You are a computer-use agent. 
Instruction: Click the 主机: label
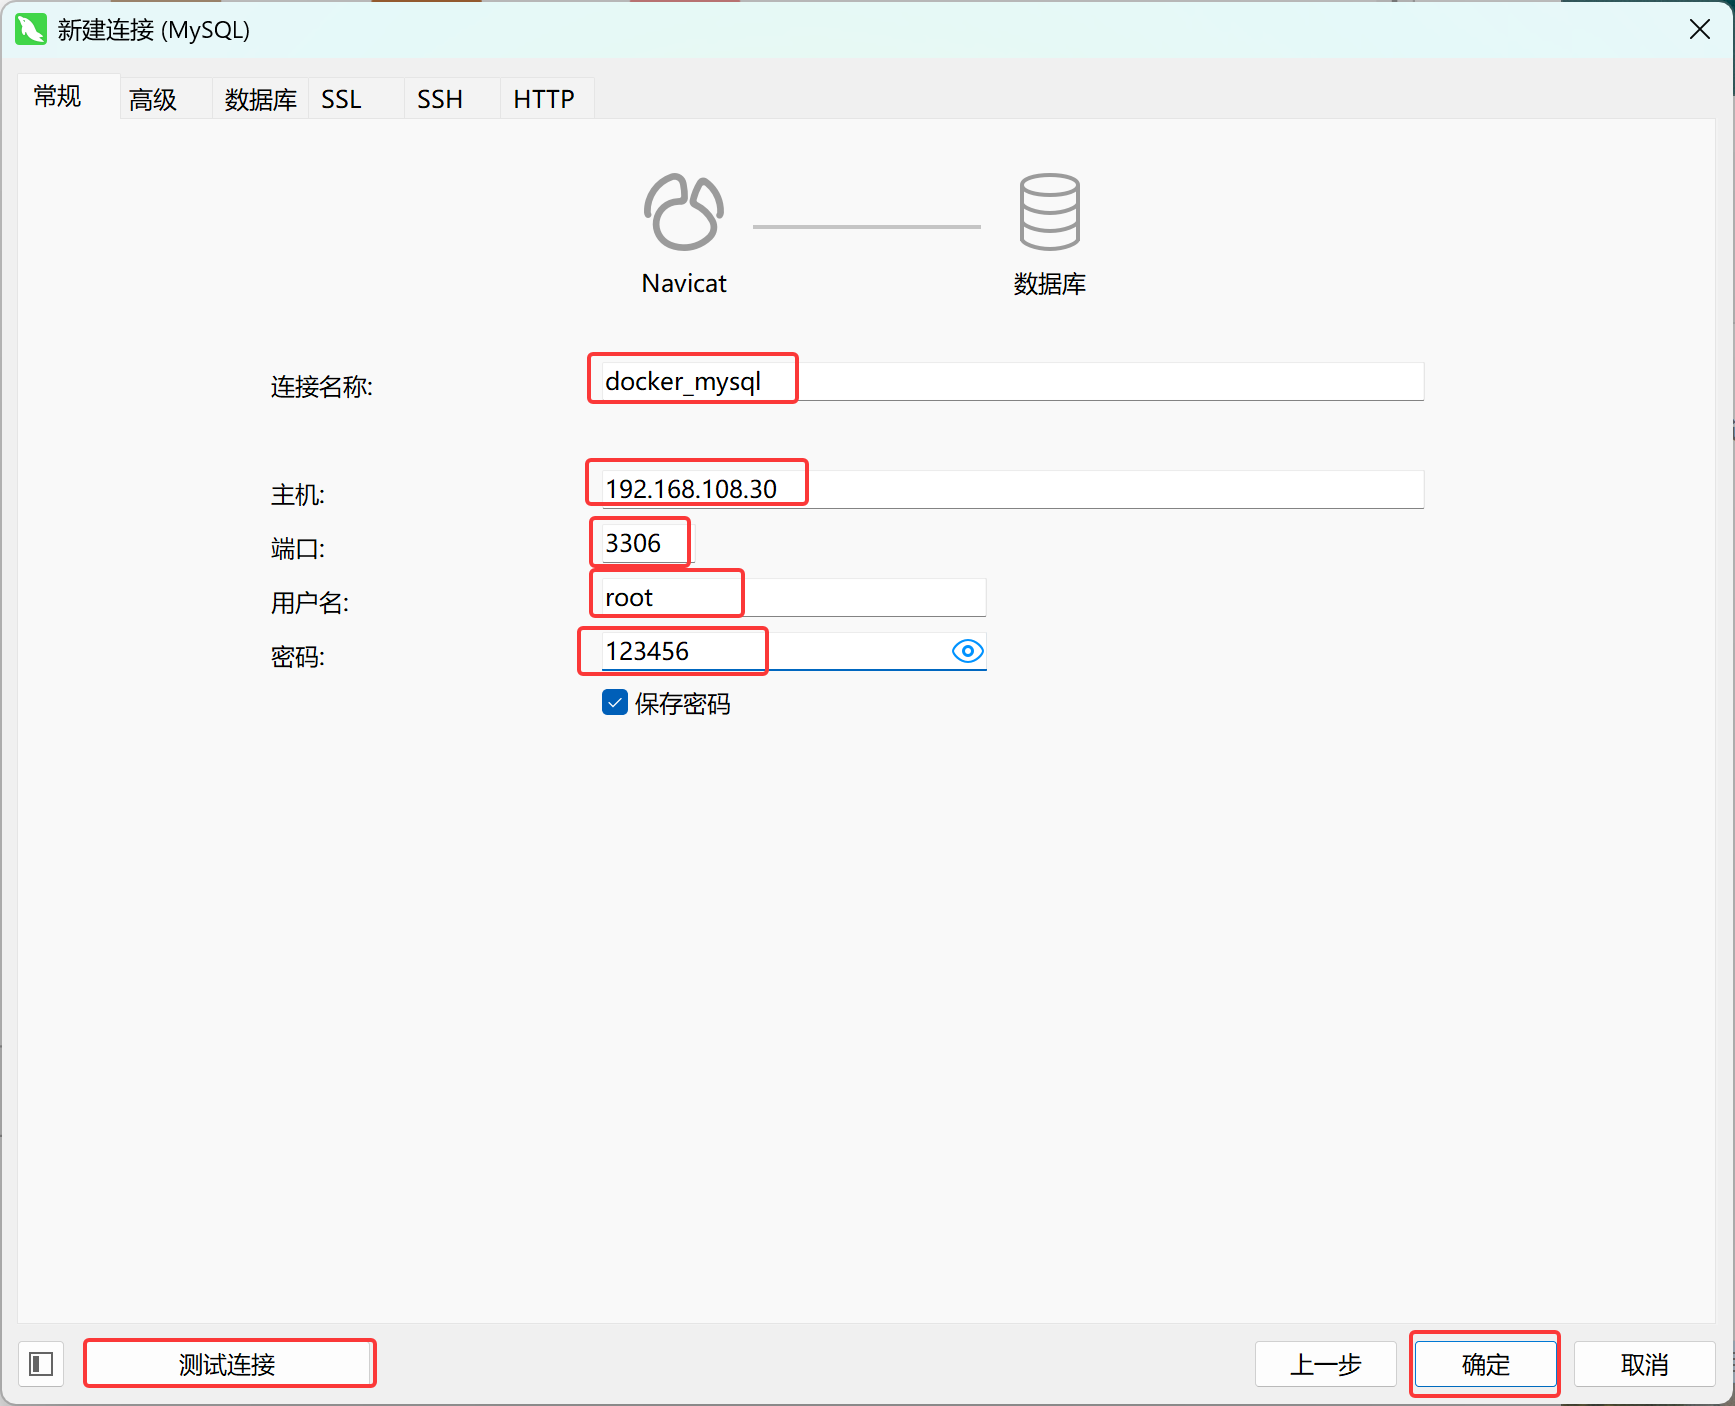coord(298,495)
